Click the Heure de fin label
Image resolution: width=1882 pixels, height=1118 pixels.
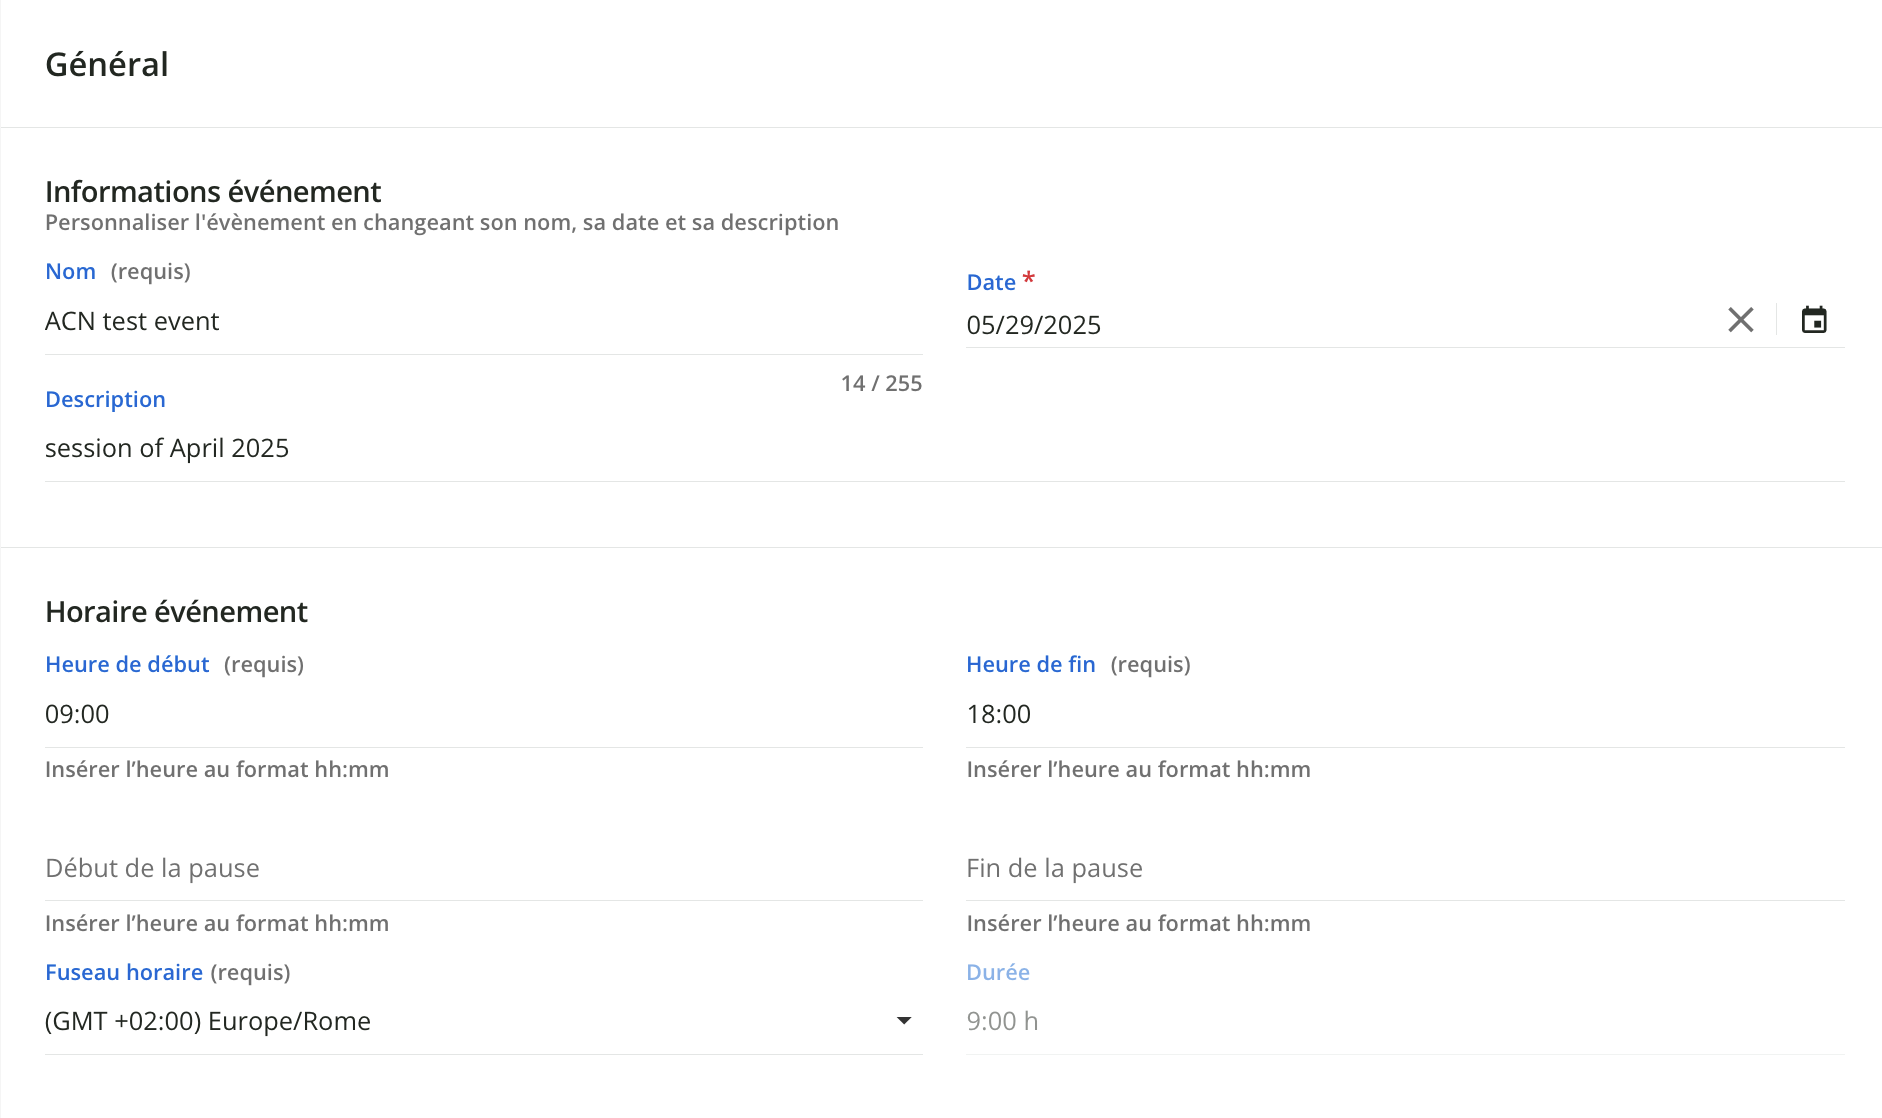point(1030,665)
